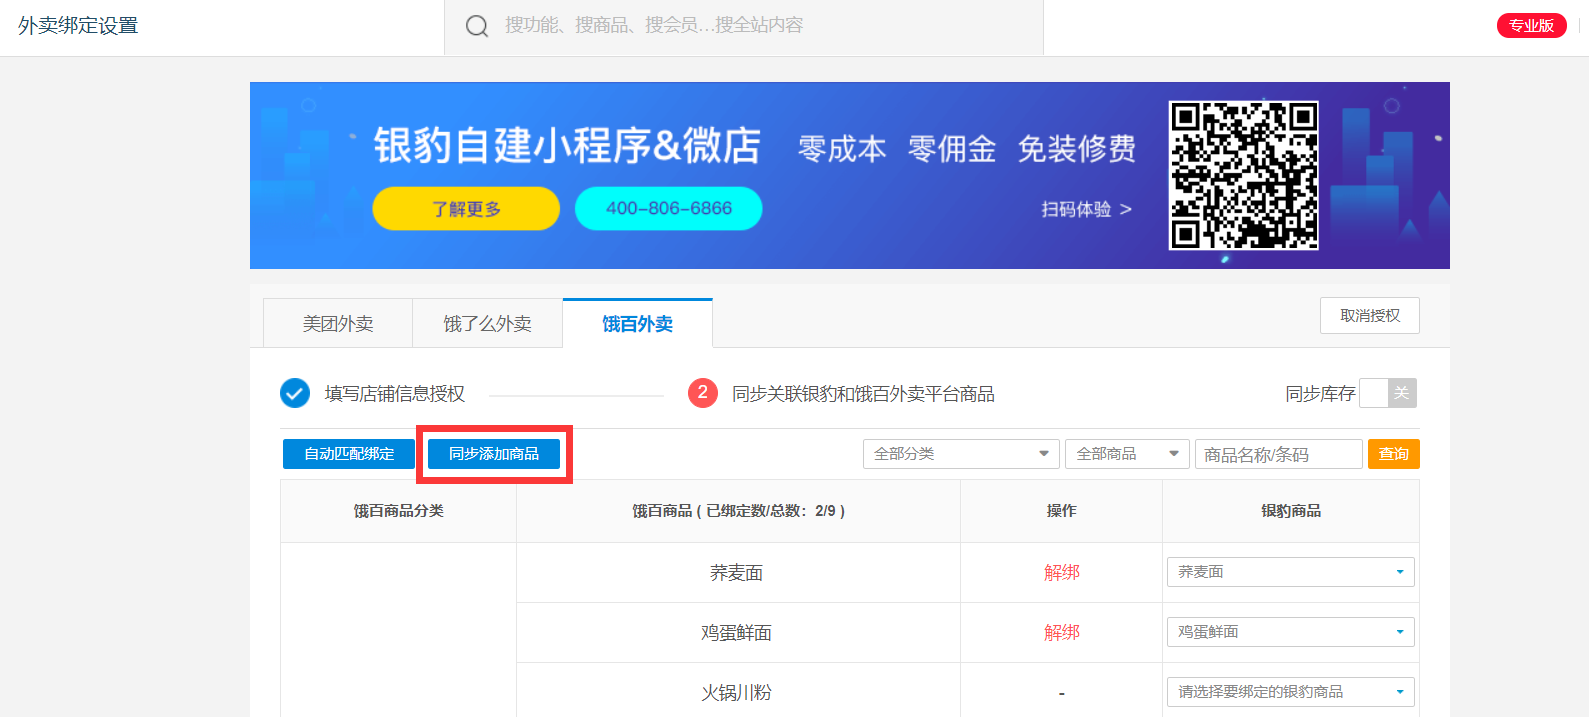Image resolution: width=1589 pixels, height=717 pixels.
Task: Click the search magnifier icon
Action: coord(477,26)
